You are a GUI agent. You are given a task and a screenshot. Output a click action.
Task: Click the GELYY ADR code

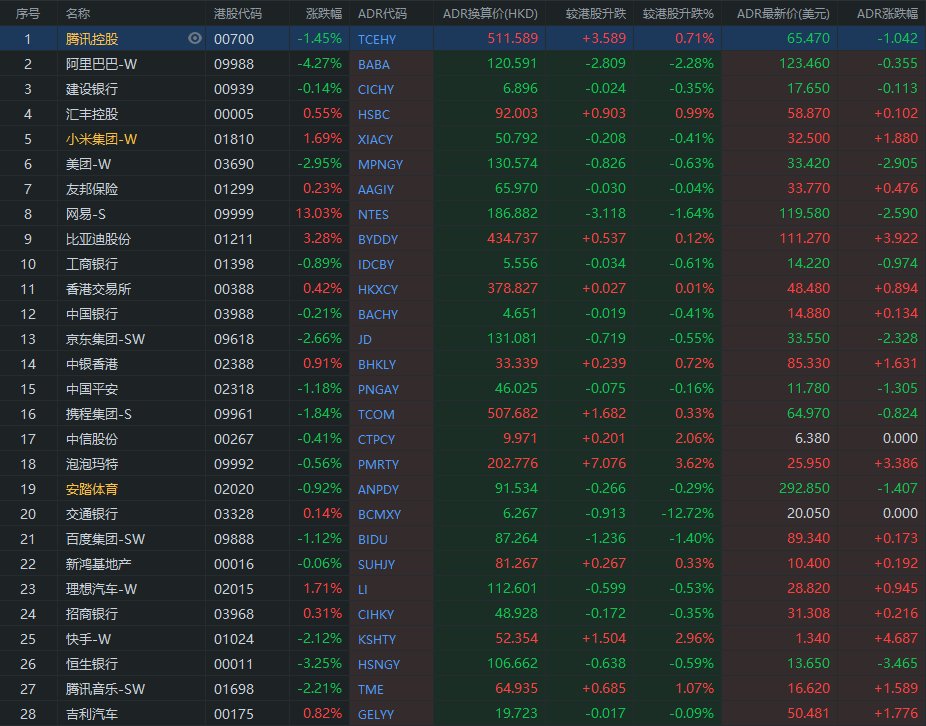pos(376,714)
